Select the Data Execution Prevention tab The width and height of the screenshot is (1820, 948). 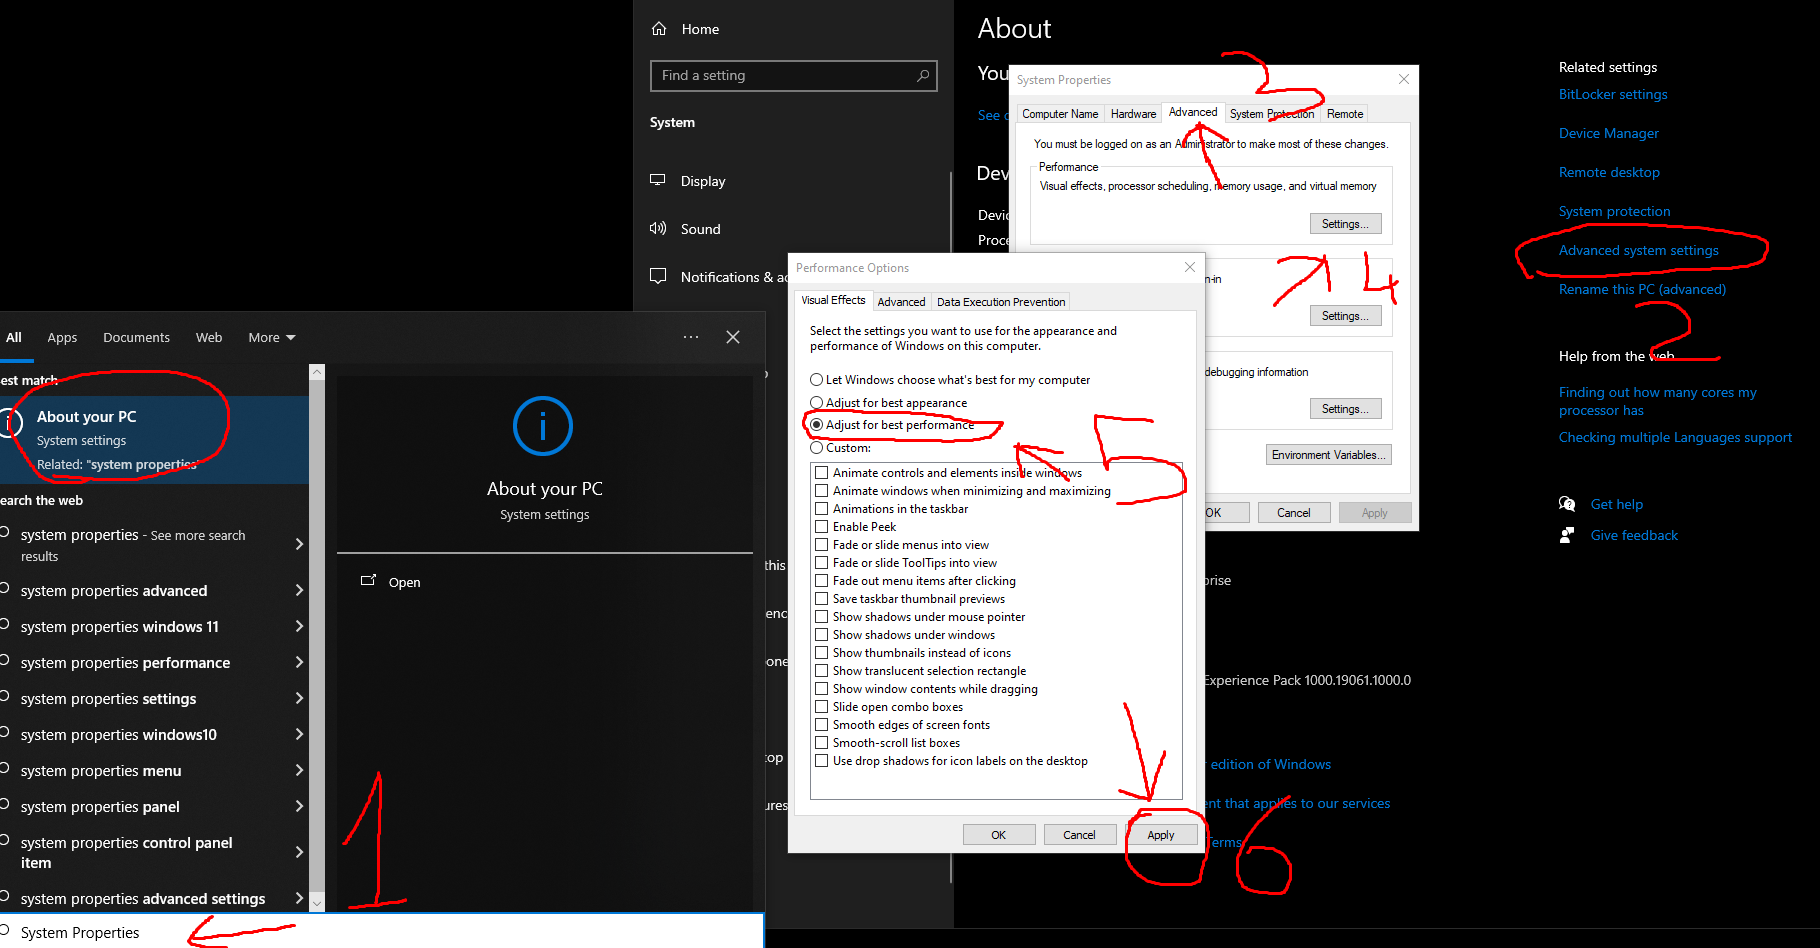(x=1000, y=301)
